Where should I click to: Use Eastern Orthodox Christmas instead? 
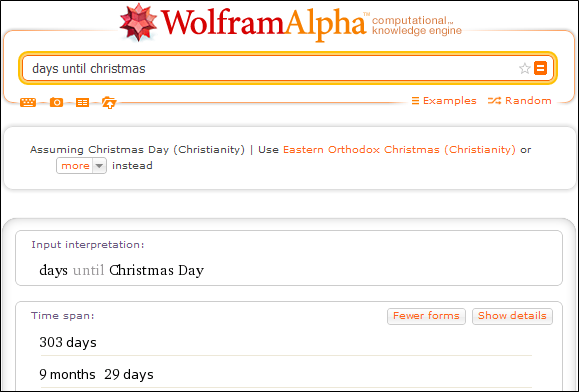pyautogui.click(x=399, y=149)
